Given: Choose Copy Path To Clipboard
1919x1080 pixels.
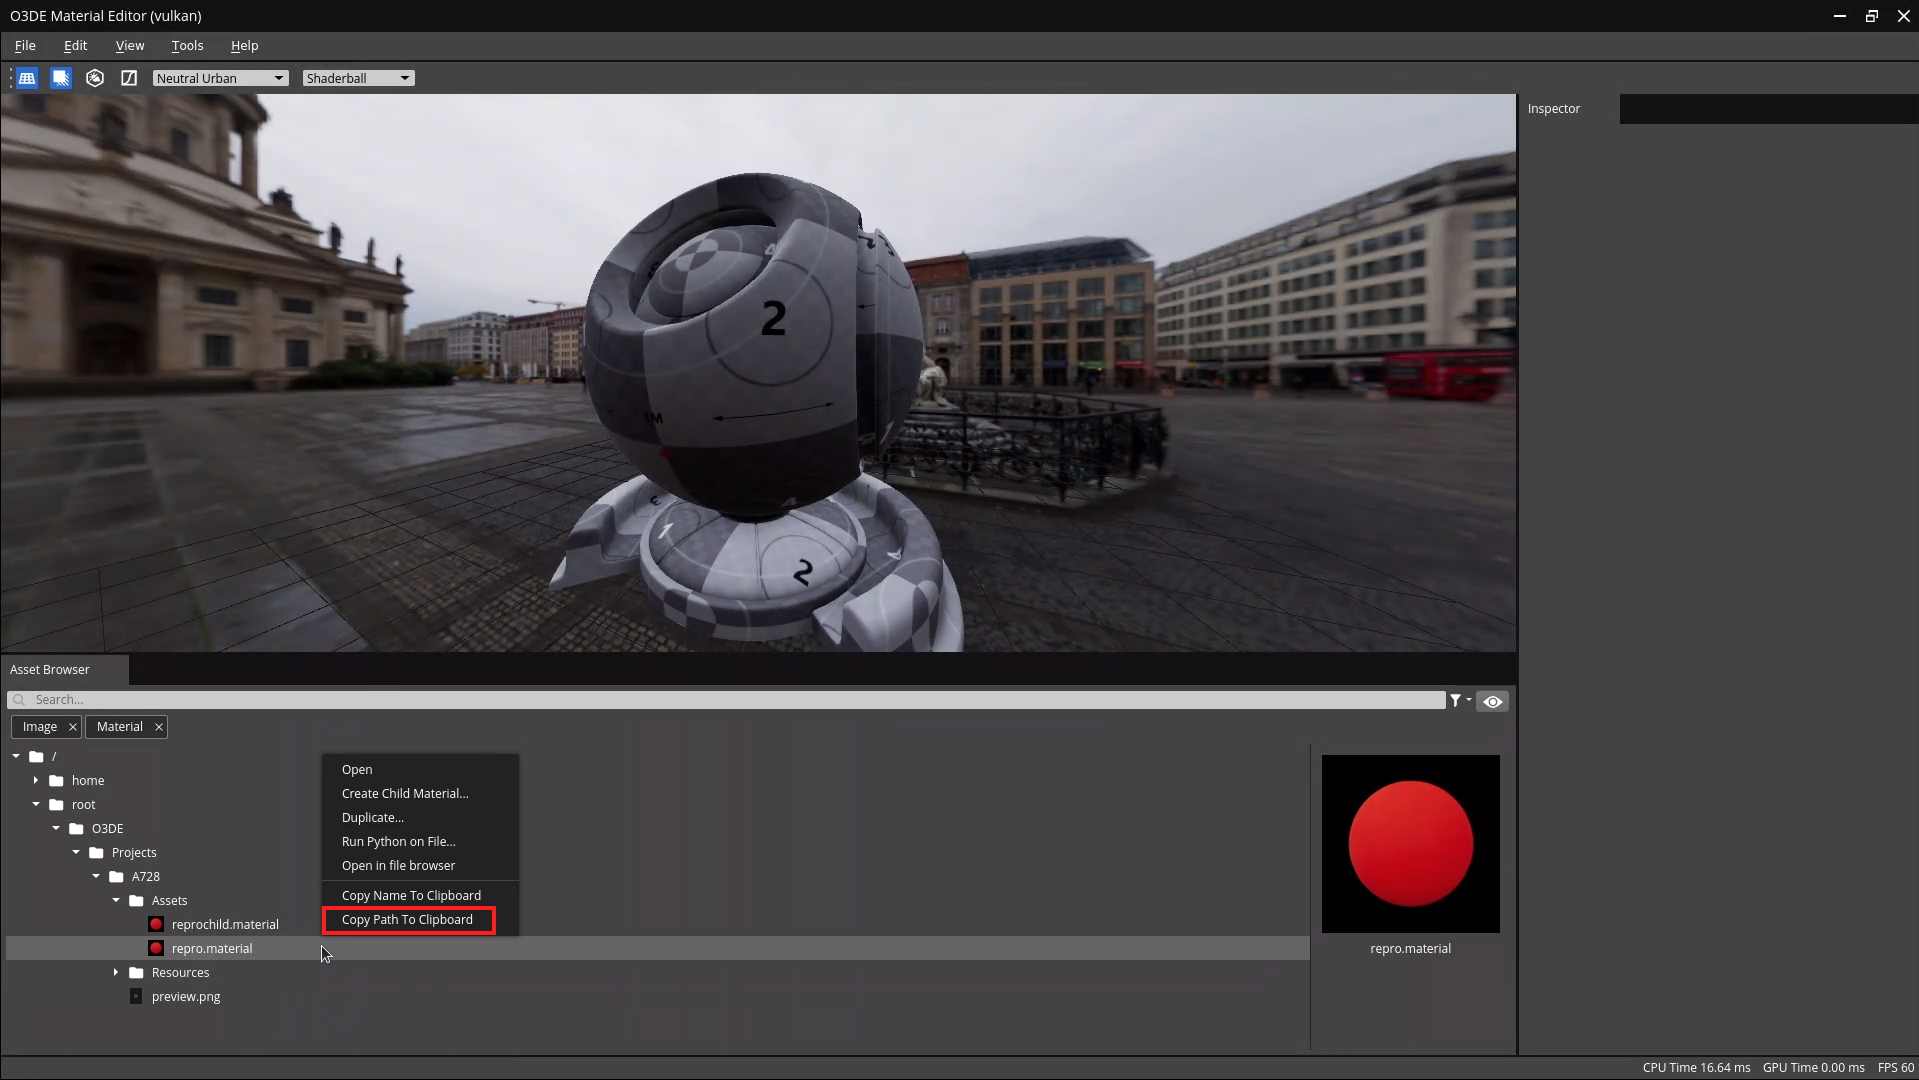Looking at the screenshot, I should point(407,920).
